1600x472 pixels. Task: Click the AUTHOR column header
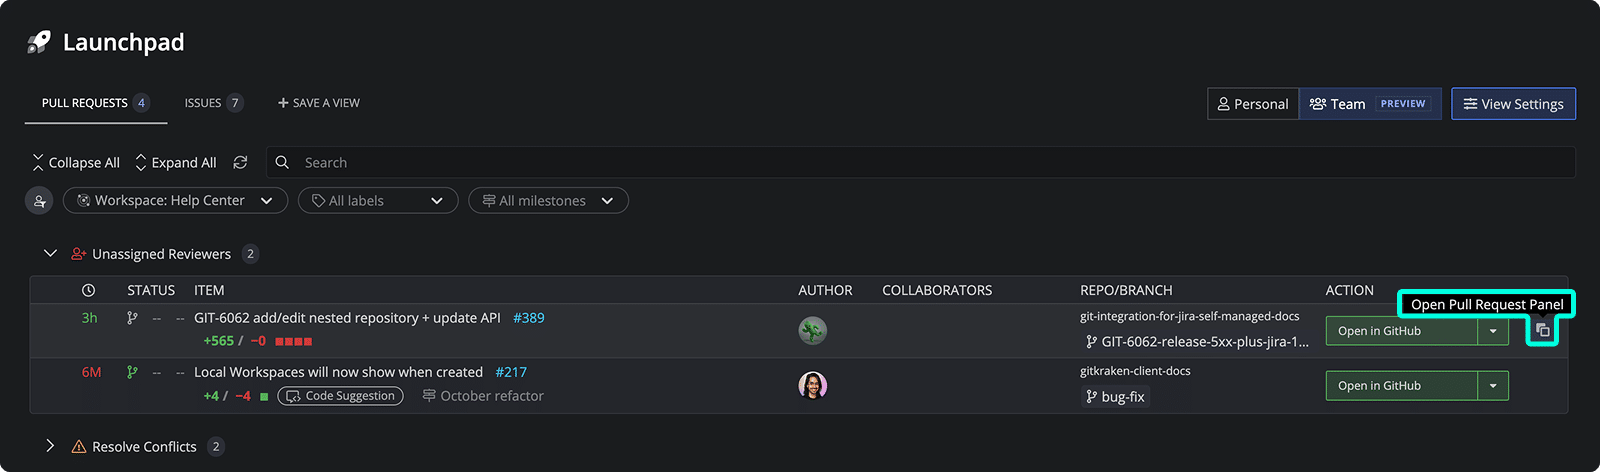pyautogui.click(x=825, y=290)
